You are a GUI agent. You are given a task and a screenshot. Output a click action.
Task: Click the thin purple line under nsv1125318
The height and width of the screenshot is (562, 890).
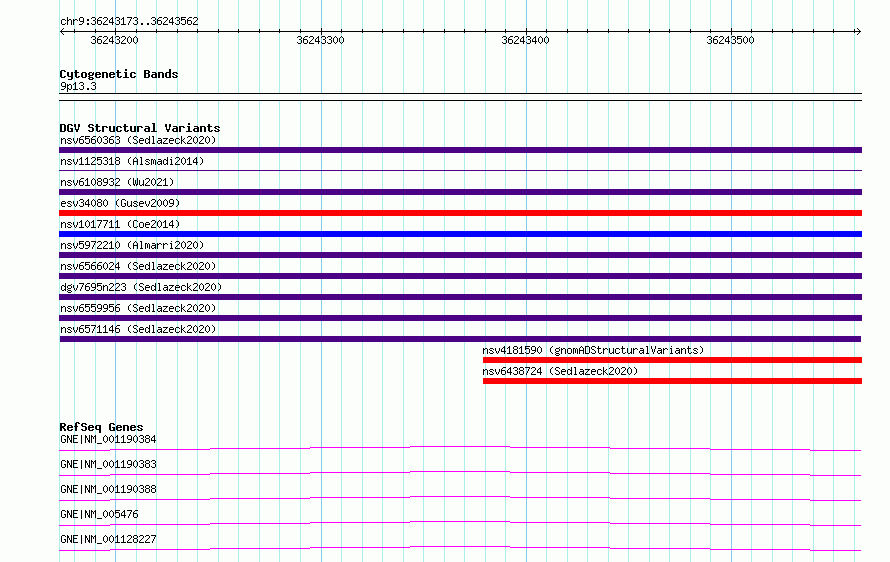460,170
